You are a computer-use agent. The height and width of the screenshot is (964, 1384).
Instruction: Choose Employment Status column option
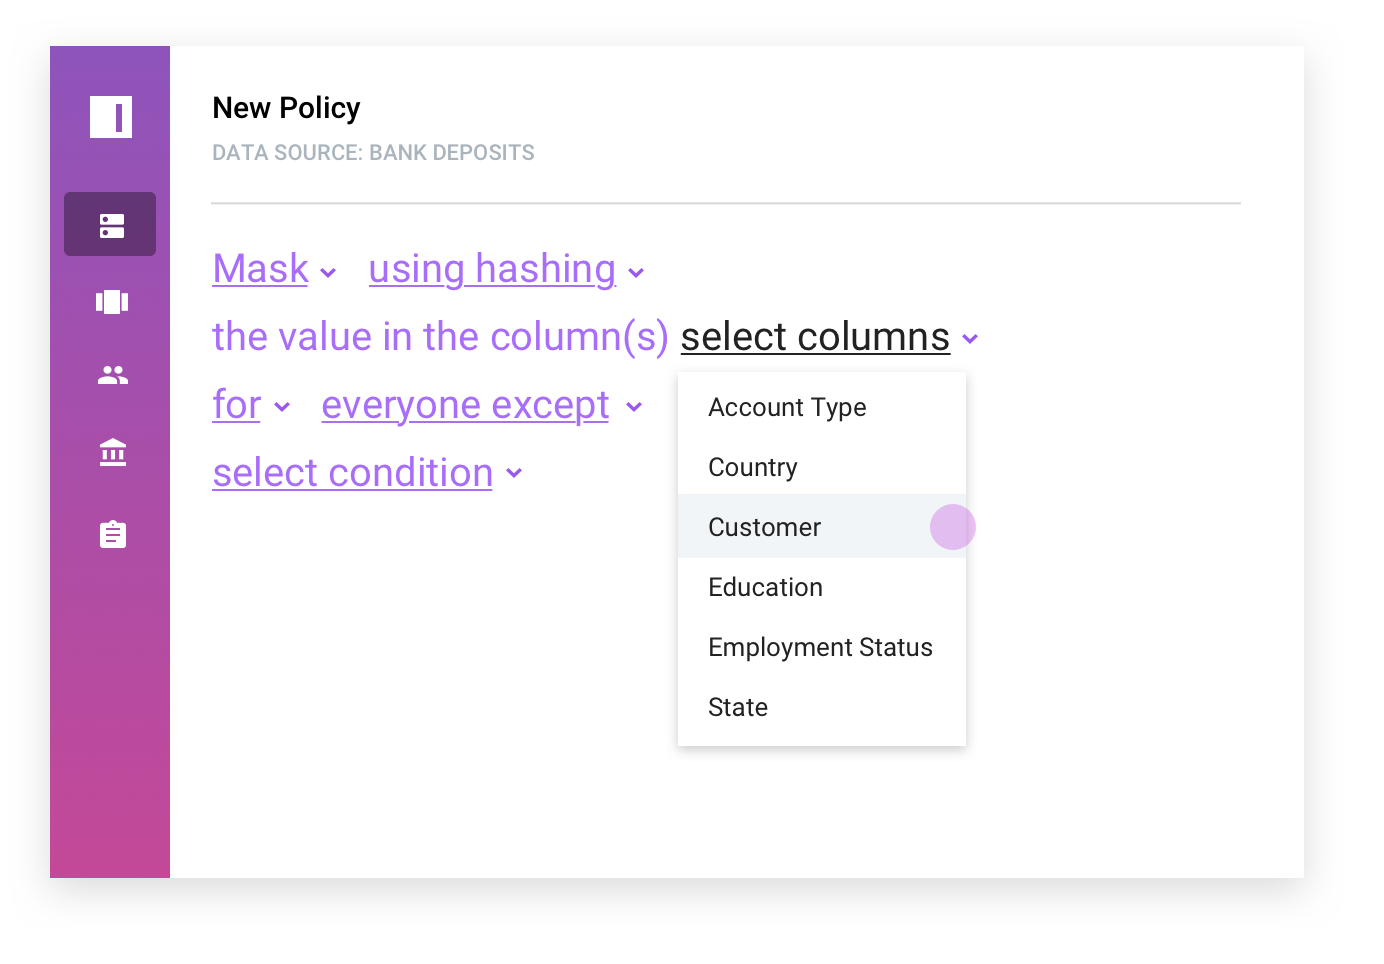pos(822,647)
